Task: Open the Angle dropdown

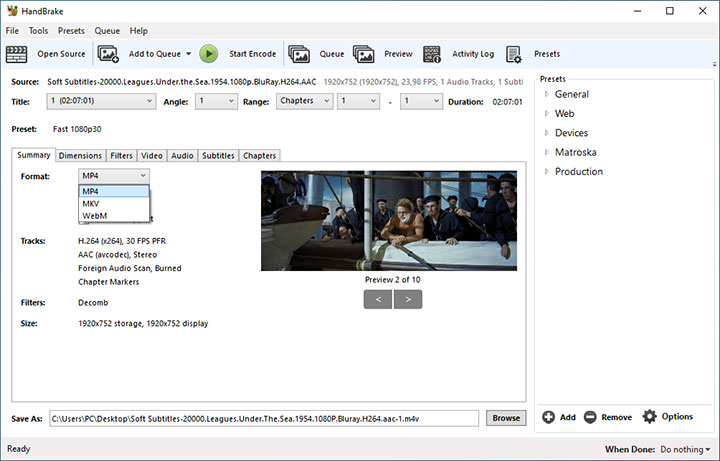Action: pyautogui.click(x=216, y=101)
